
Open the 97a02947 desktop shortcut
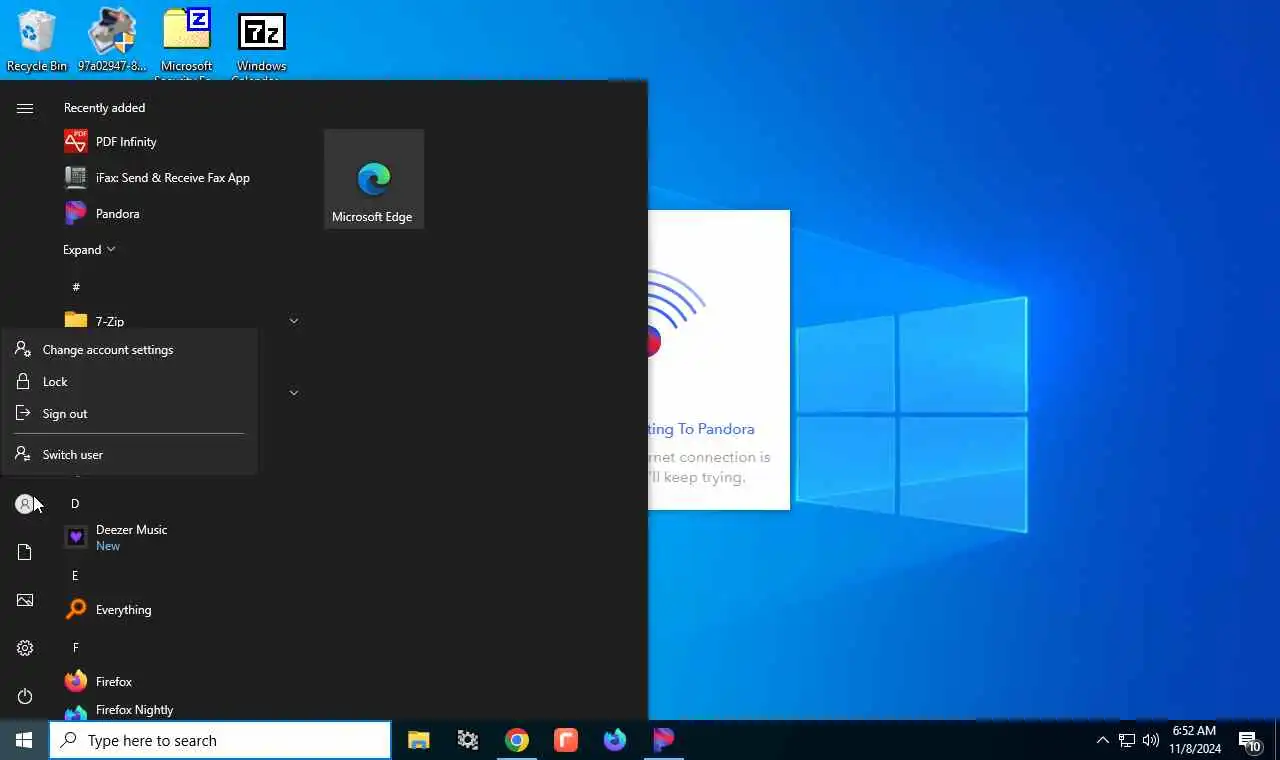pyautogui.click(x=112, y=41)
